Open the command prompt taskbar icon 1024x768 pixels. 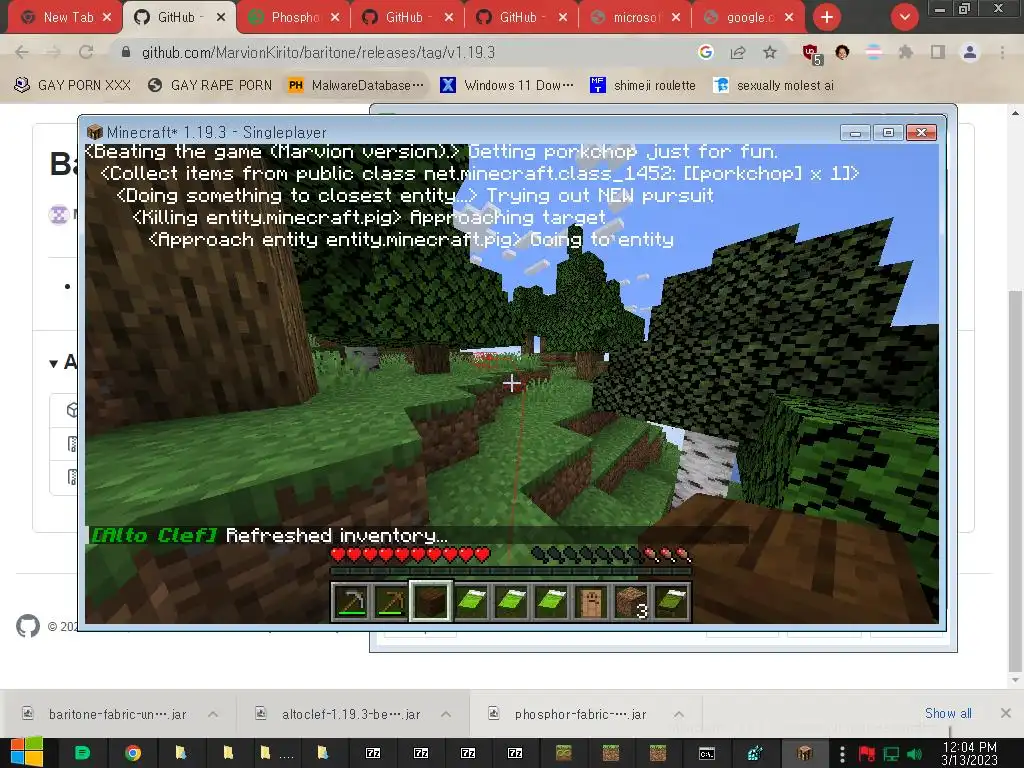coord(707,753)
